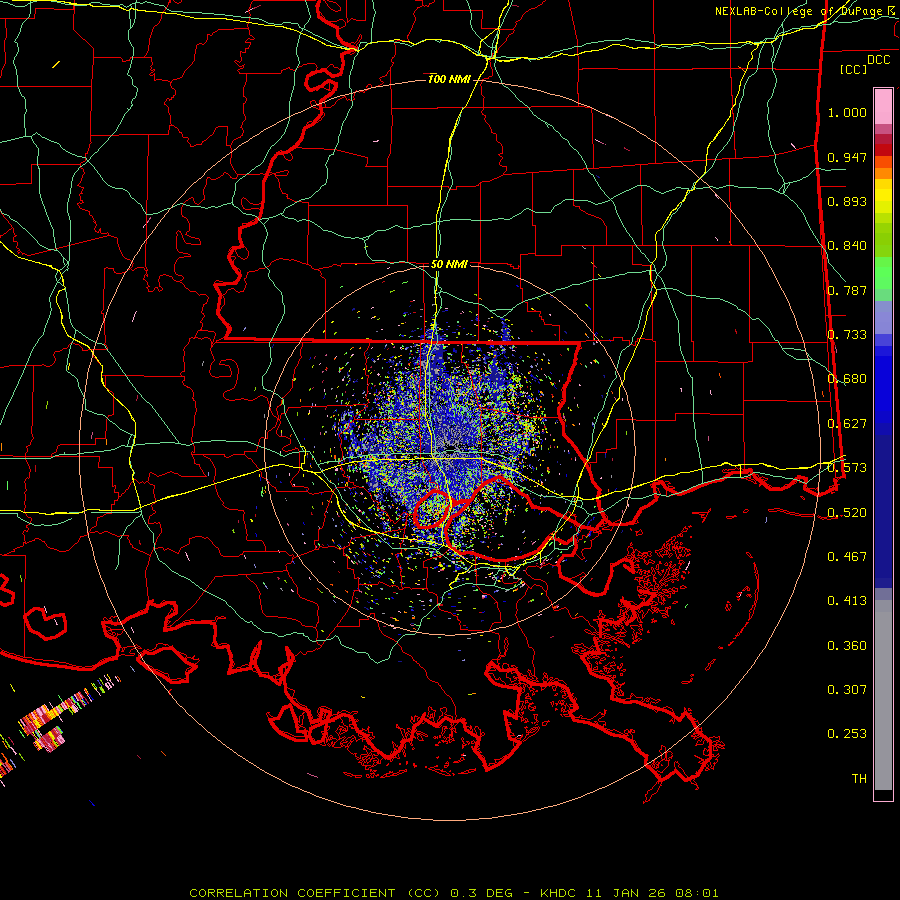Click the 0.467 legend value
900x900 pixels.
847,557
